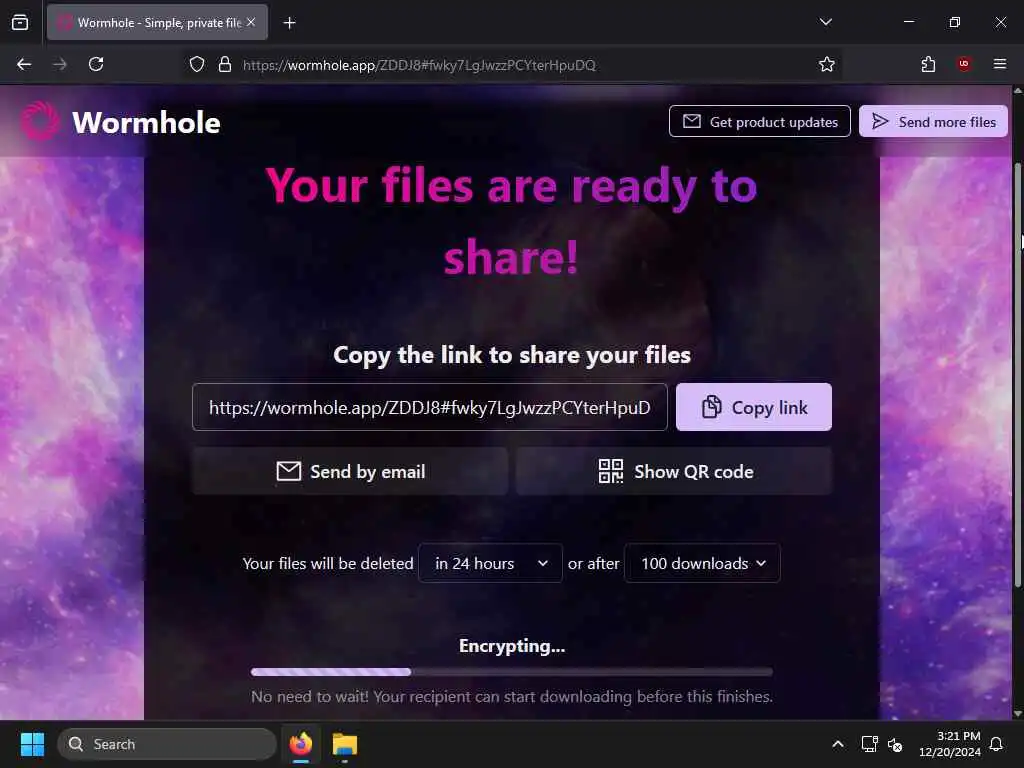Select the share link text field
This screenshot has height=768, width=1024.
[x=430, y=408]
